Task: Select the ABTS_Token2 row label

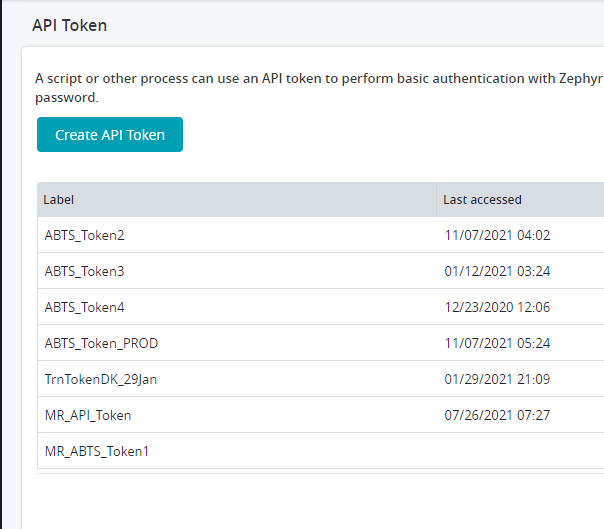Action: (85, 236)
